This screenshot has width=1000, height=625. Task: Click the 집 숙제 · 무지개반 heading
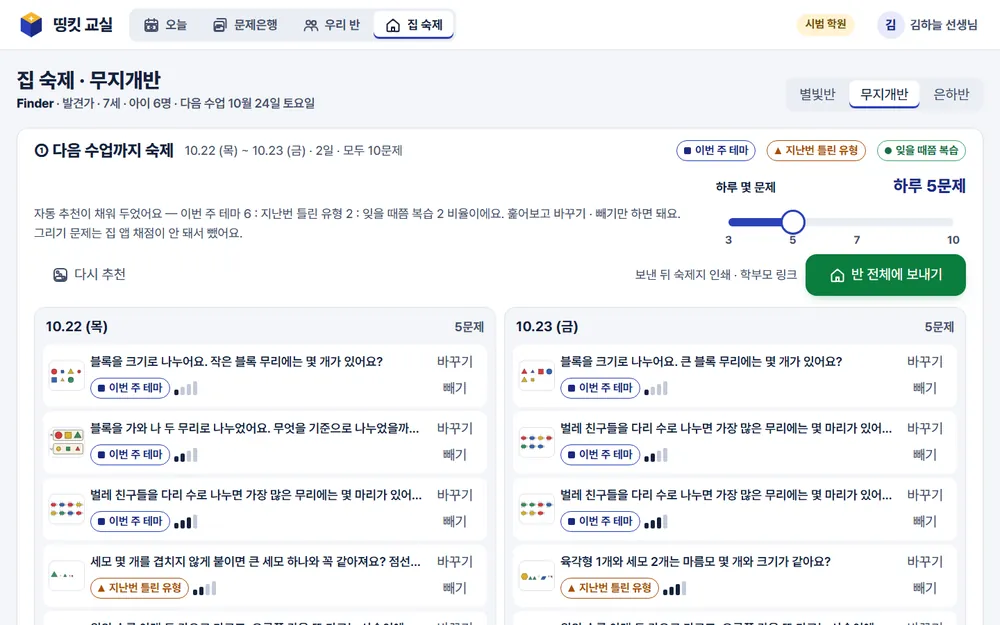pyautogui.click(x=89, y=80)
